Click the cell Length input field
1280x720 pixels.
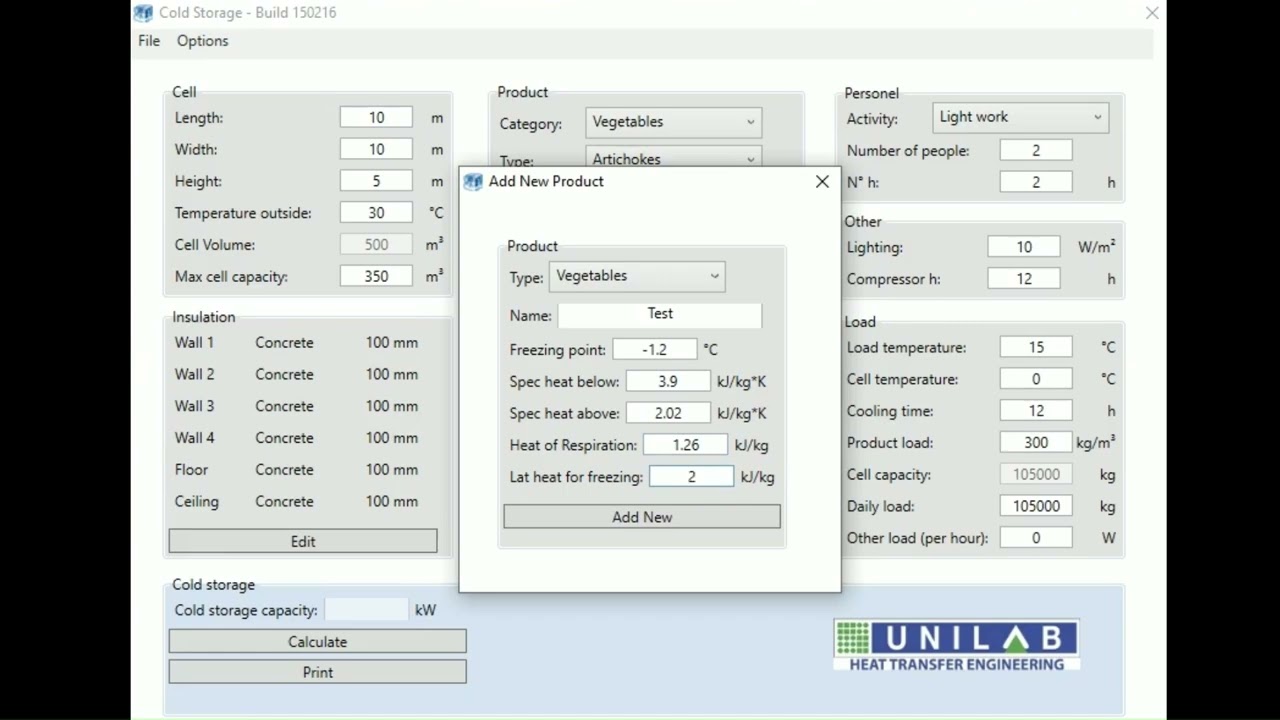click(x=376, y=118)
